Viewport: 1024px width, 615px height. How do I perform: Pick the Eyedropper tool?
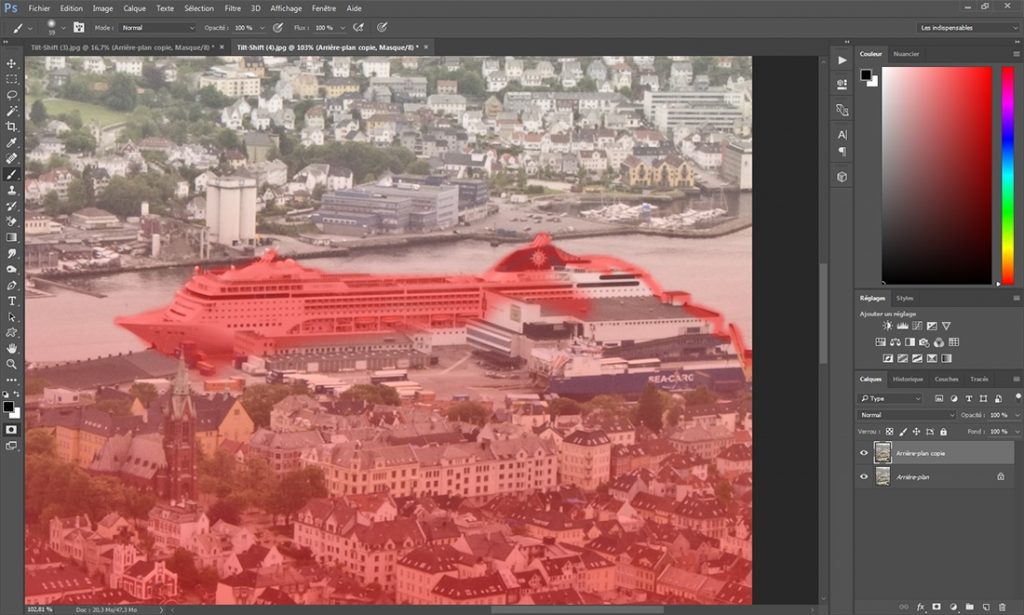click(x=12, y=143)
